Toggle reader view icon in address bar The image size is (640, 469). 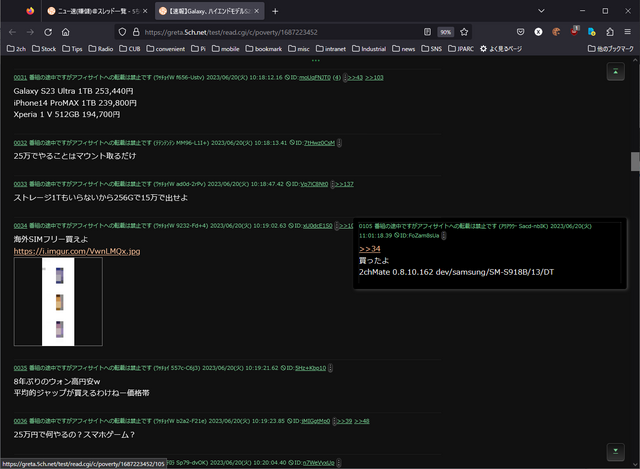pyautogui.click(x=427, y=32)
